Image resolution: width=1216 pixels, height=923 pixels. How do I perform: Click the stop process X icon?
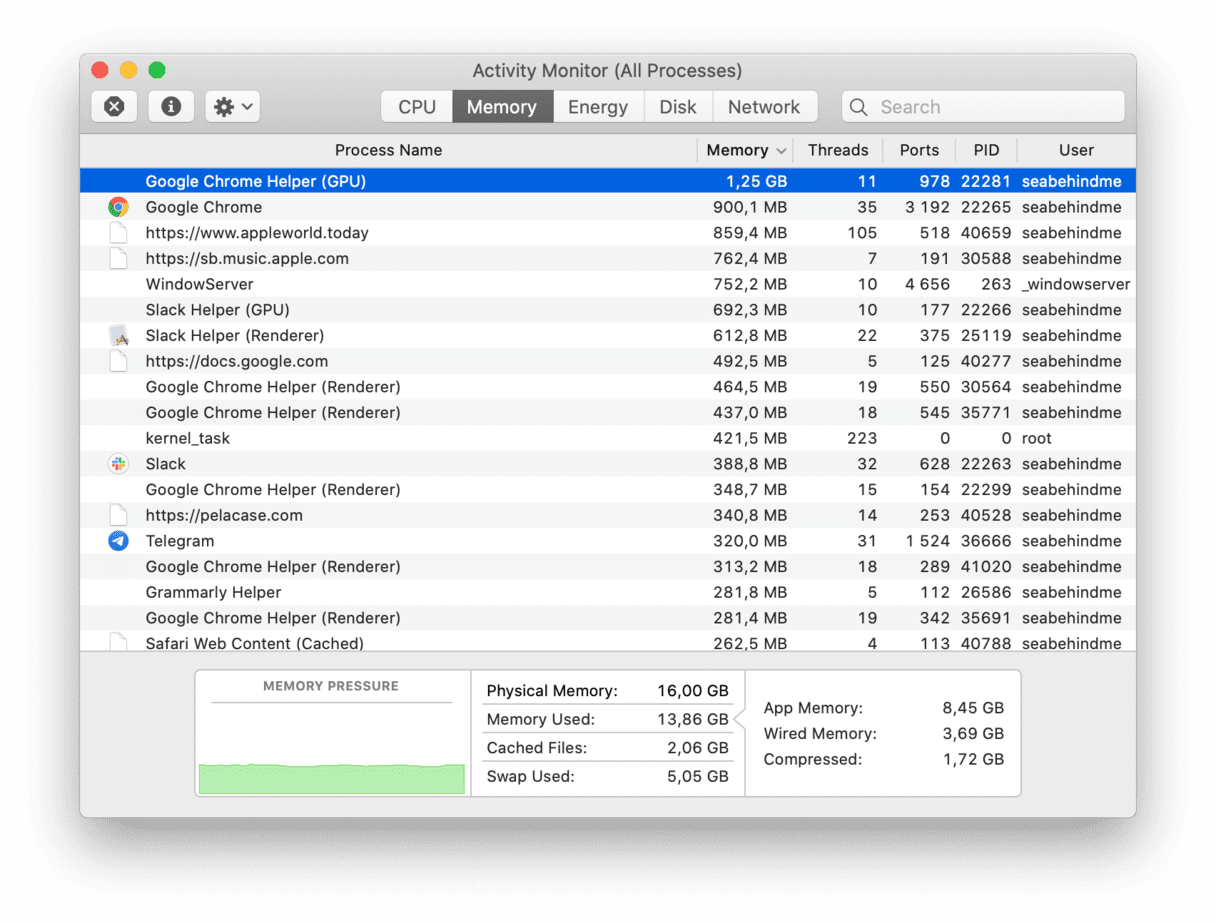pyautogui.click(x=114, y=106)
